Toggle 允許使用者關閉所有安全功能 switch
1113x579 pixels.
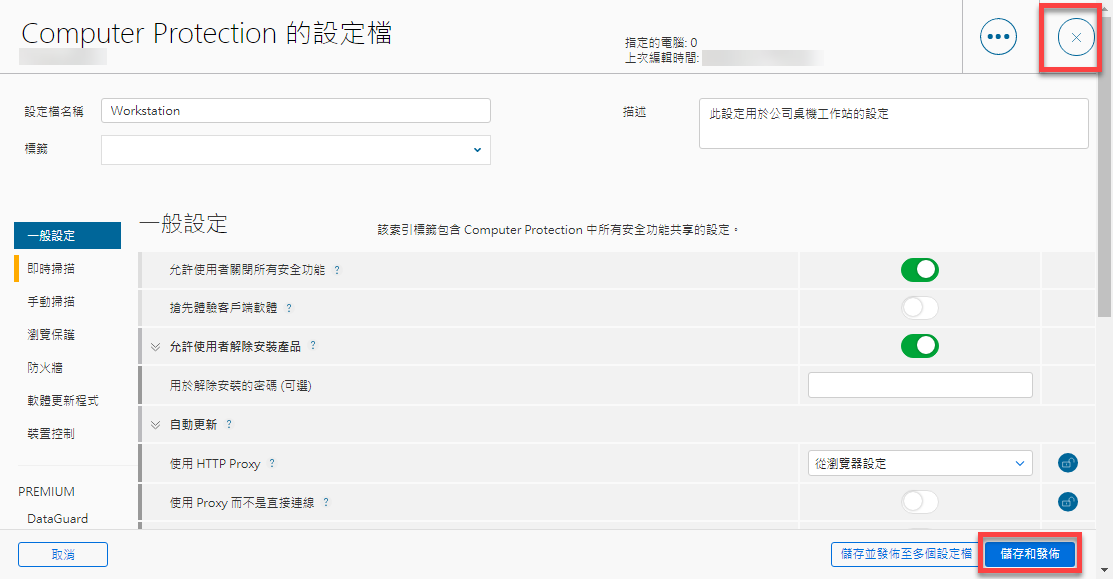[x=919, y=270]
